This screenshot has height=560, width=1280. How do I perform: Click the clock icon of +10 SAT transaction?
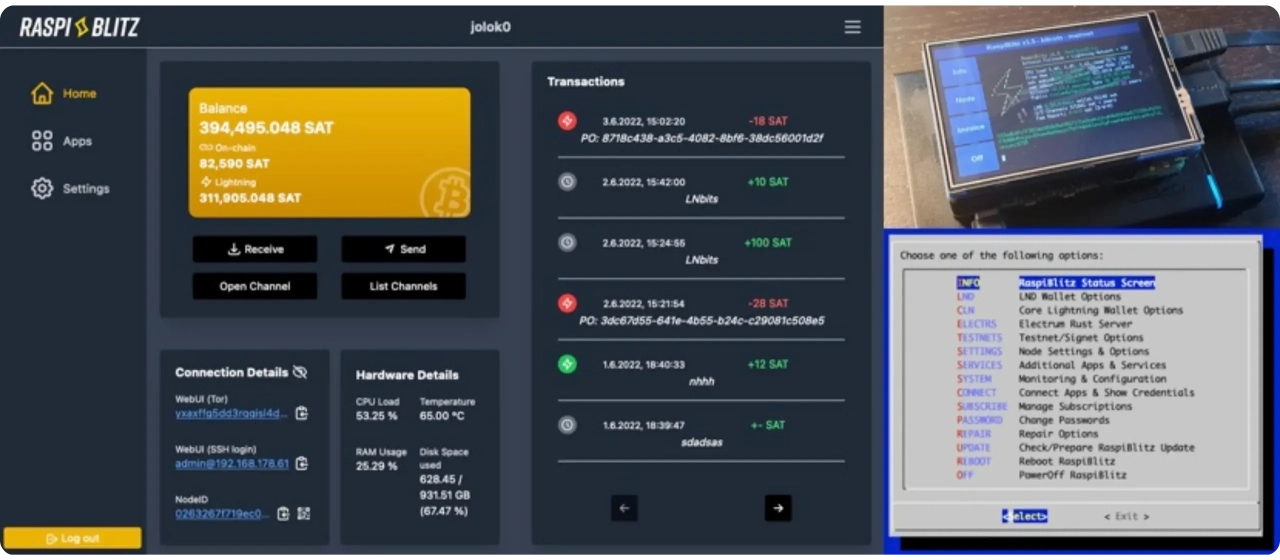click(567, 182)
